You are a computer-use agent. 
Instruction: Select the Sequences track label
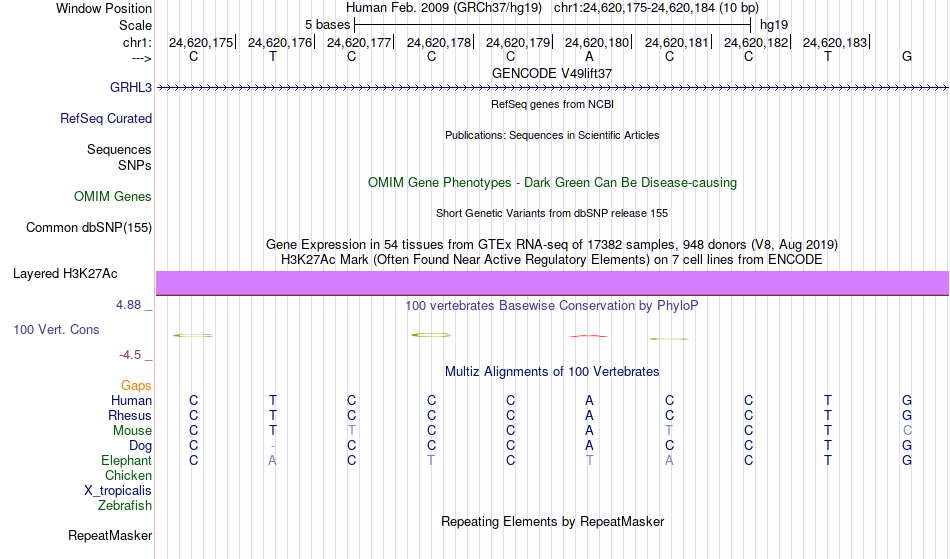(119, 150)
